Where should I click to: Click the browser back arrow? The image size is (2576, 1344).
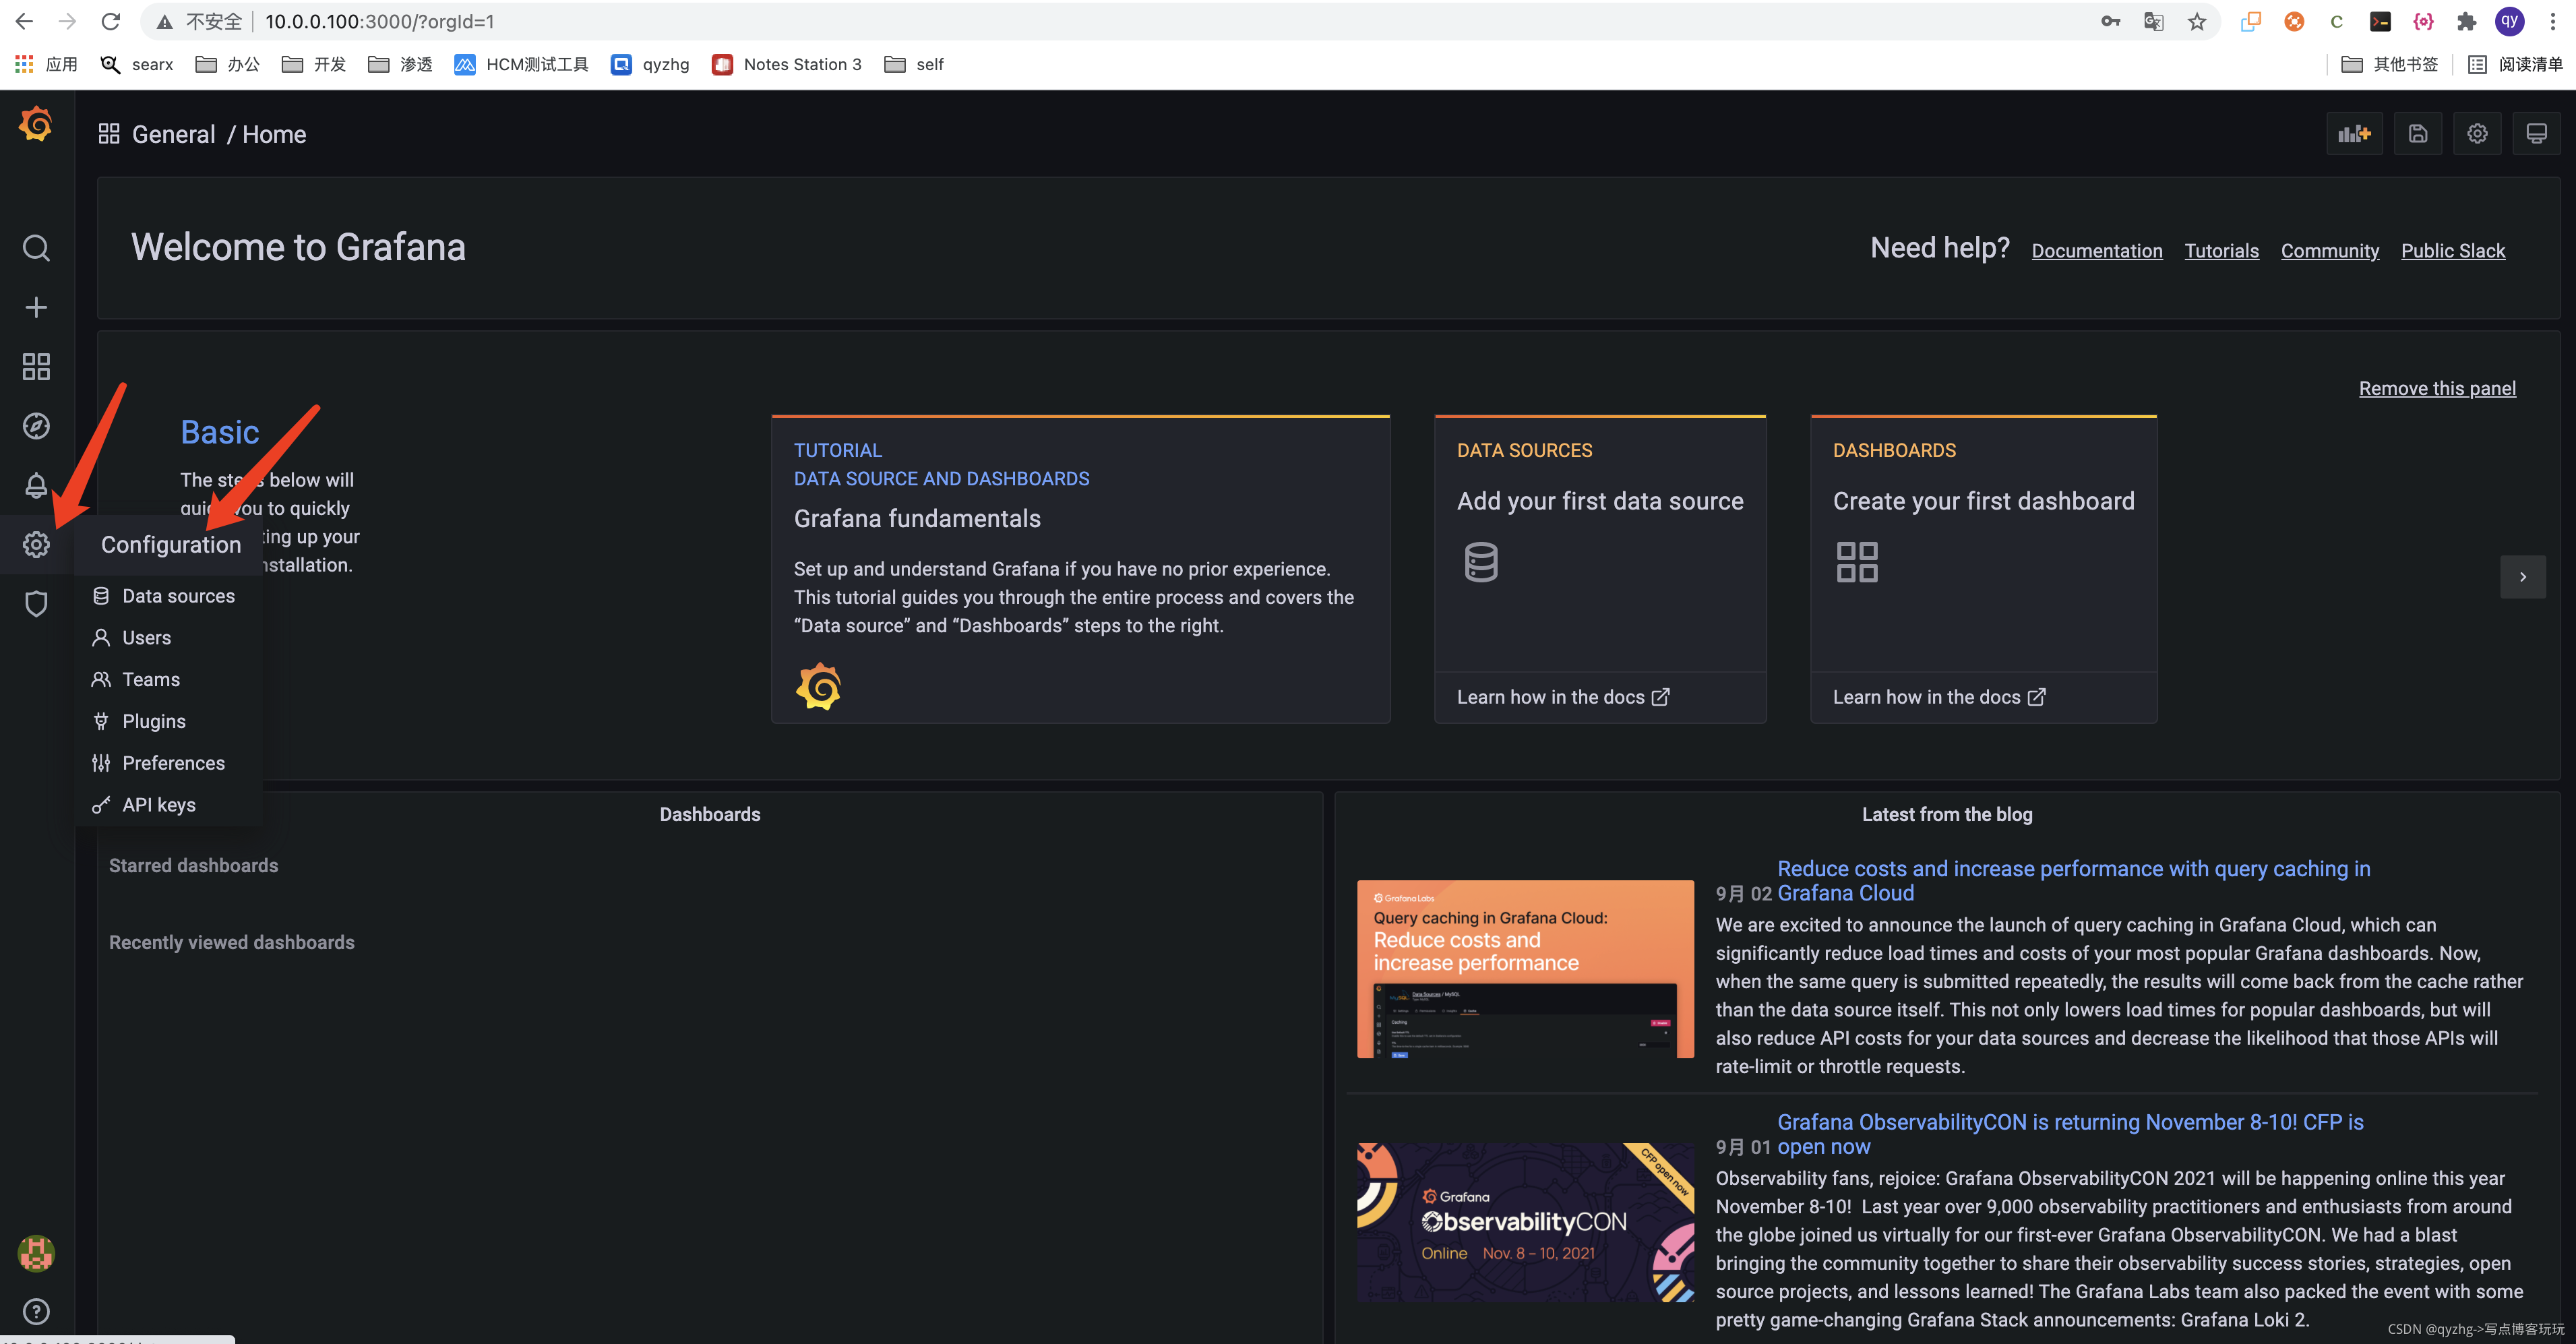click(24, 21)
